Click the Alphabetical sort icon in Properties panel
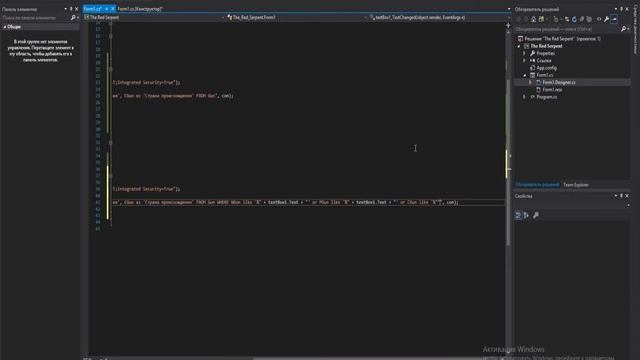640x360 pixels. tap(526, 215)
